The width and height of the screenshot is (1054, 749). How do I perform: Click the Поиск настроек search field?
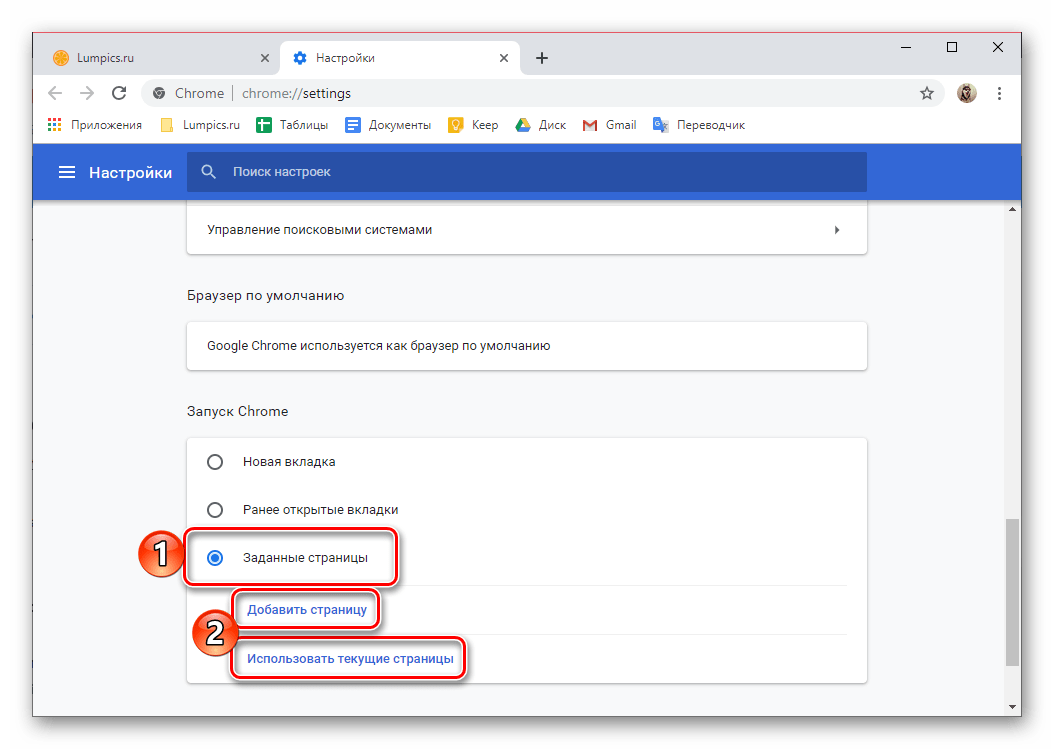tap(526, 172)
